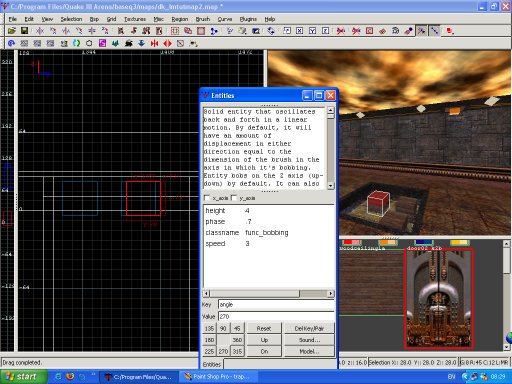Click the red outward-pointing arrows icon
Viewport: 512px width, 384px height.
point(167,43)
